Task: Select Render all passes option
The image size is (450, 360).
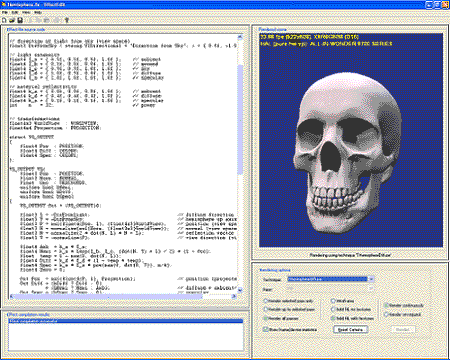Action: coord(281,318)
